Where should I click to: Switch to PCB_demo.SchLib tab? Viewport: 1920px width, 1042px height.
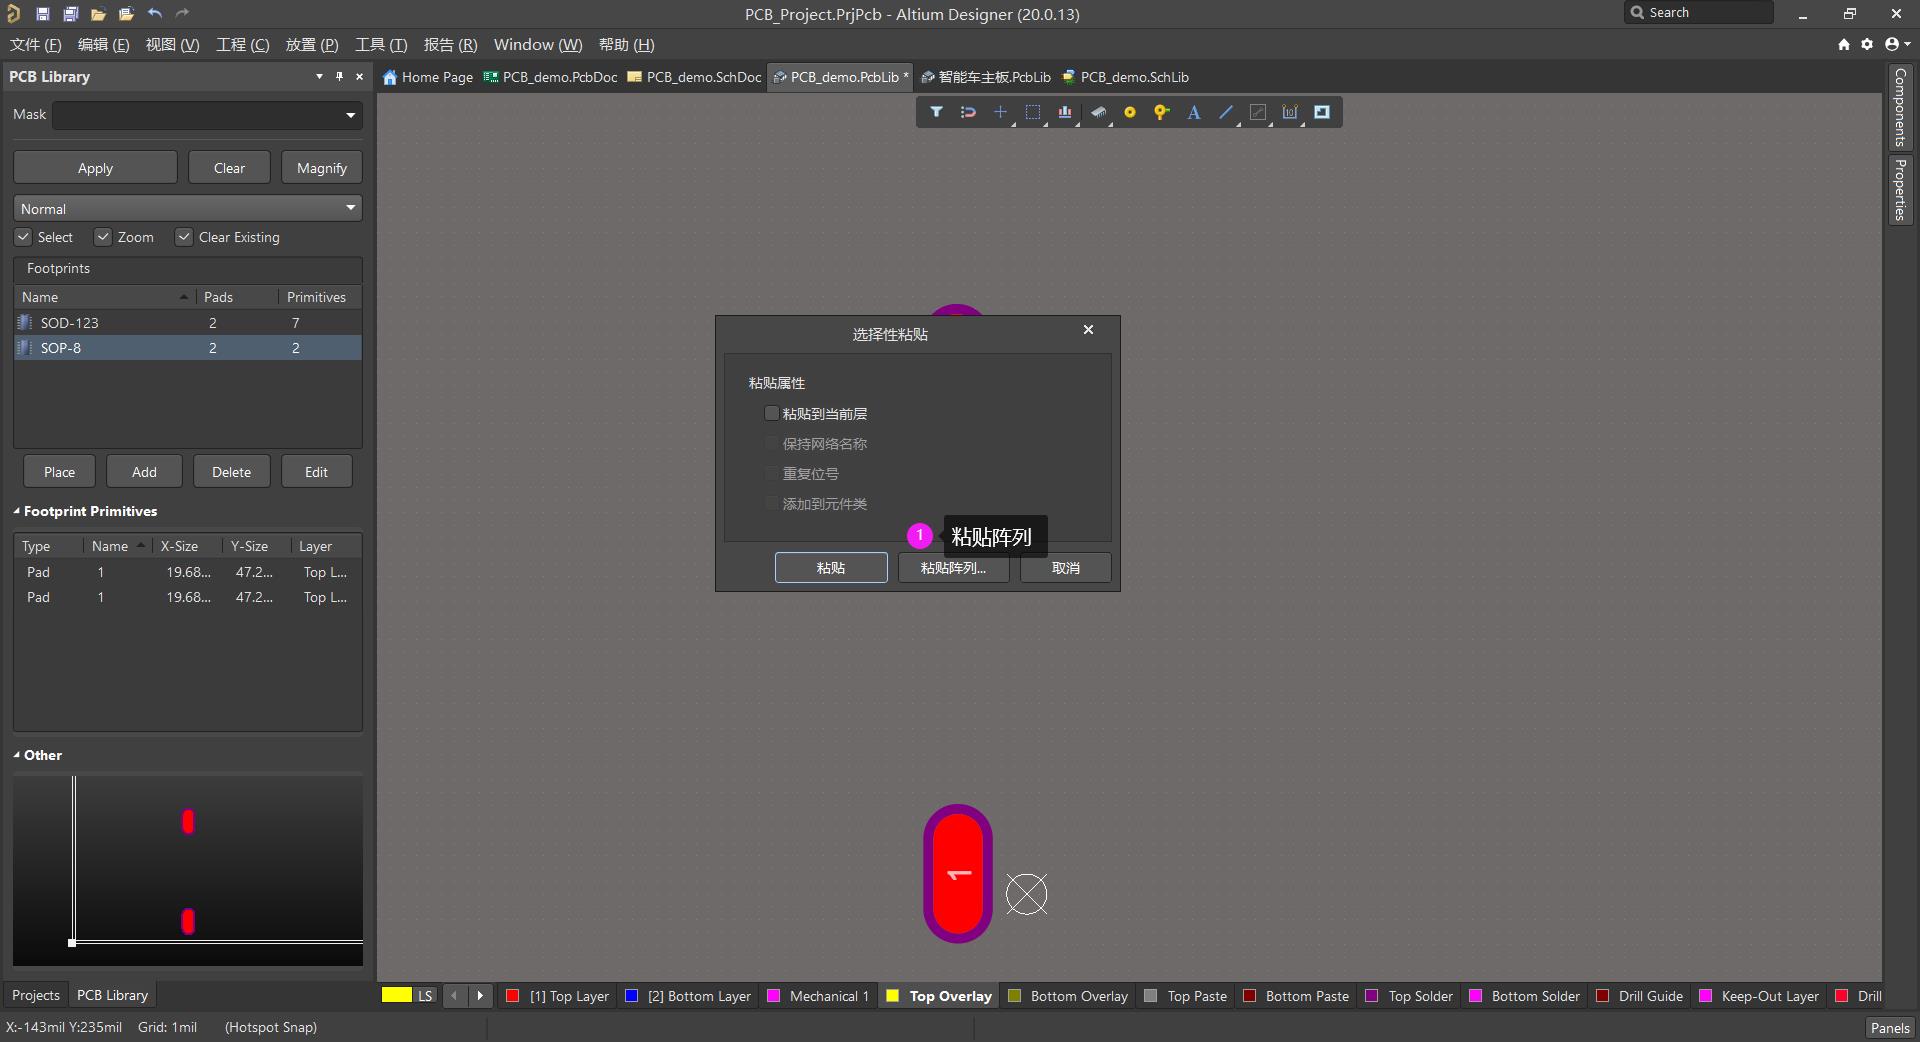coord(1125,77)
